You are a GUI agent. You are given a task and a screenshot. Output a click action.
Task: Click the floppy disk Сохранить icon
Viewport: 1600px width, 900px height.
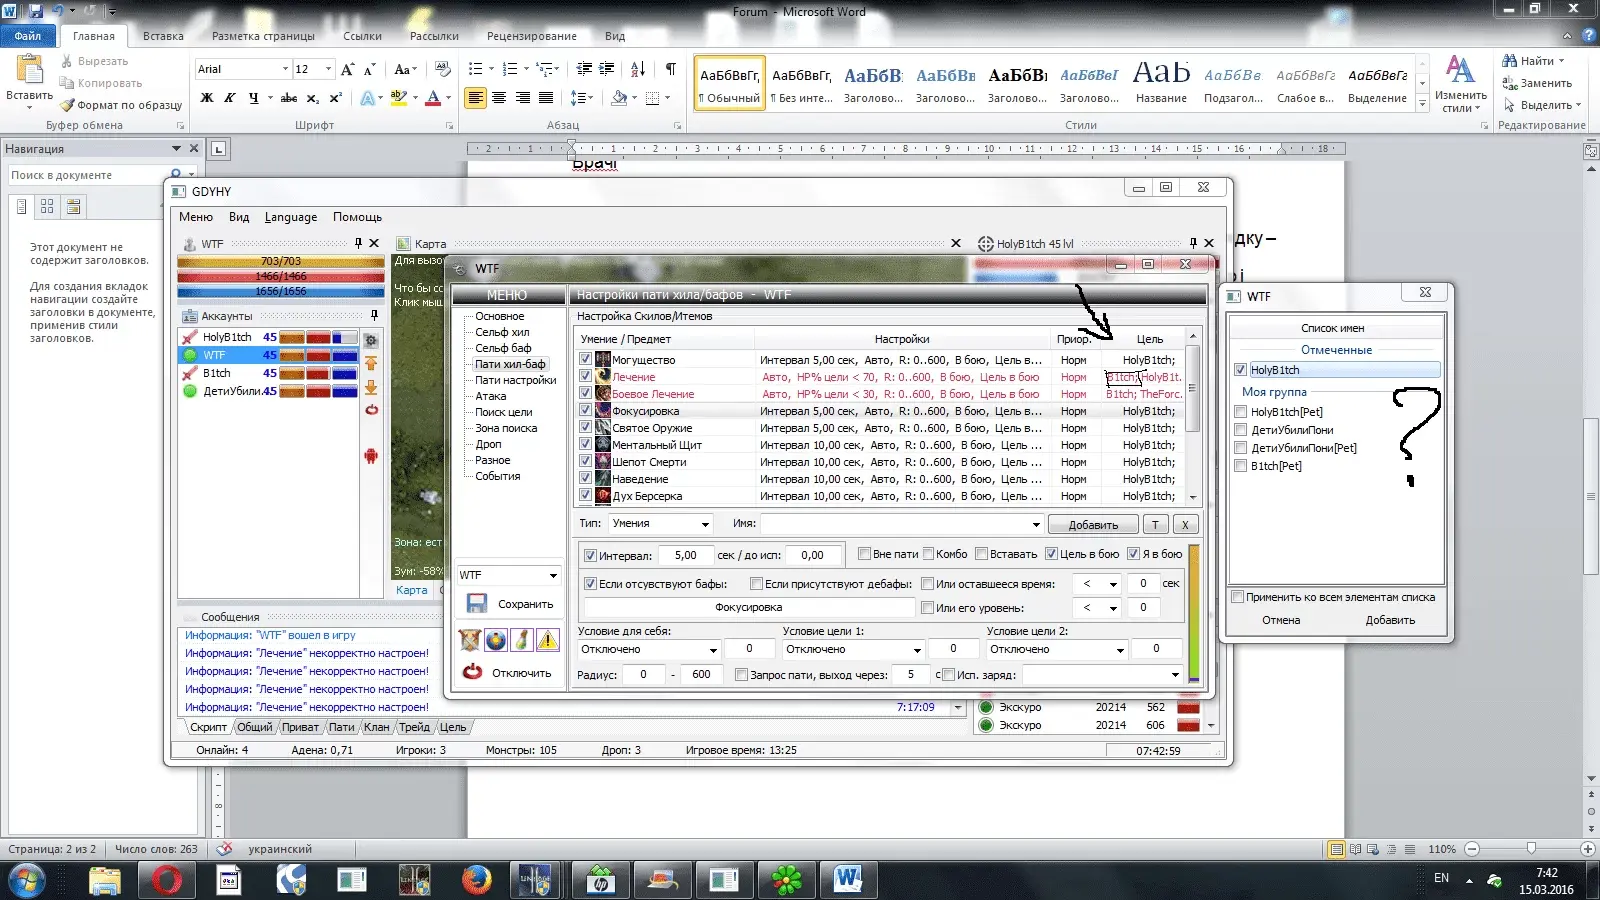coord(477,604)
